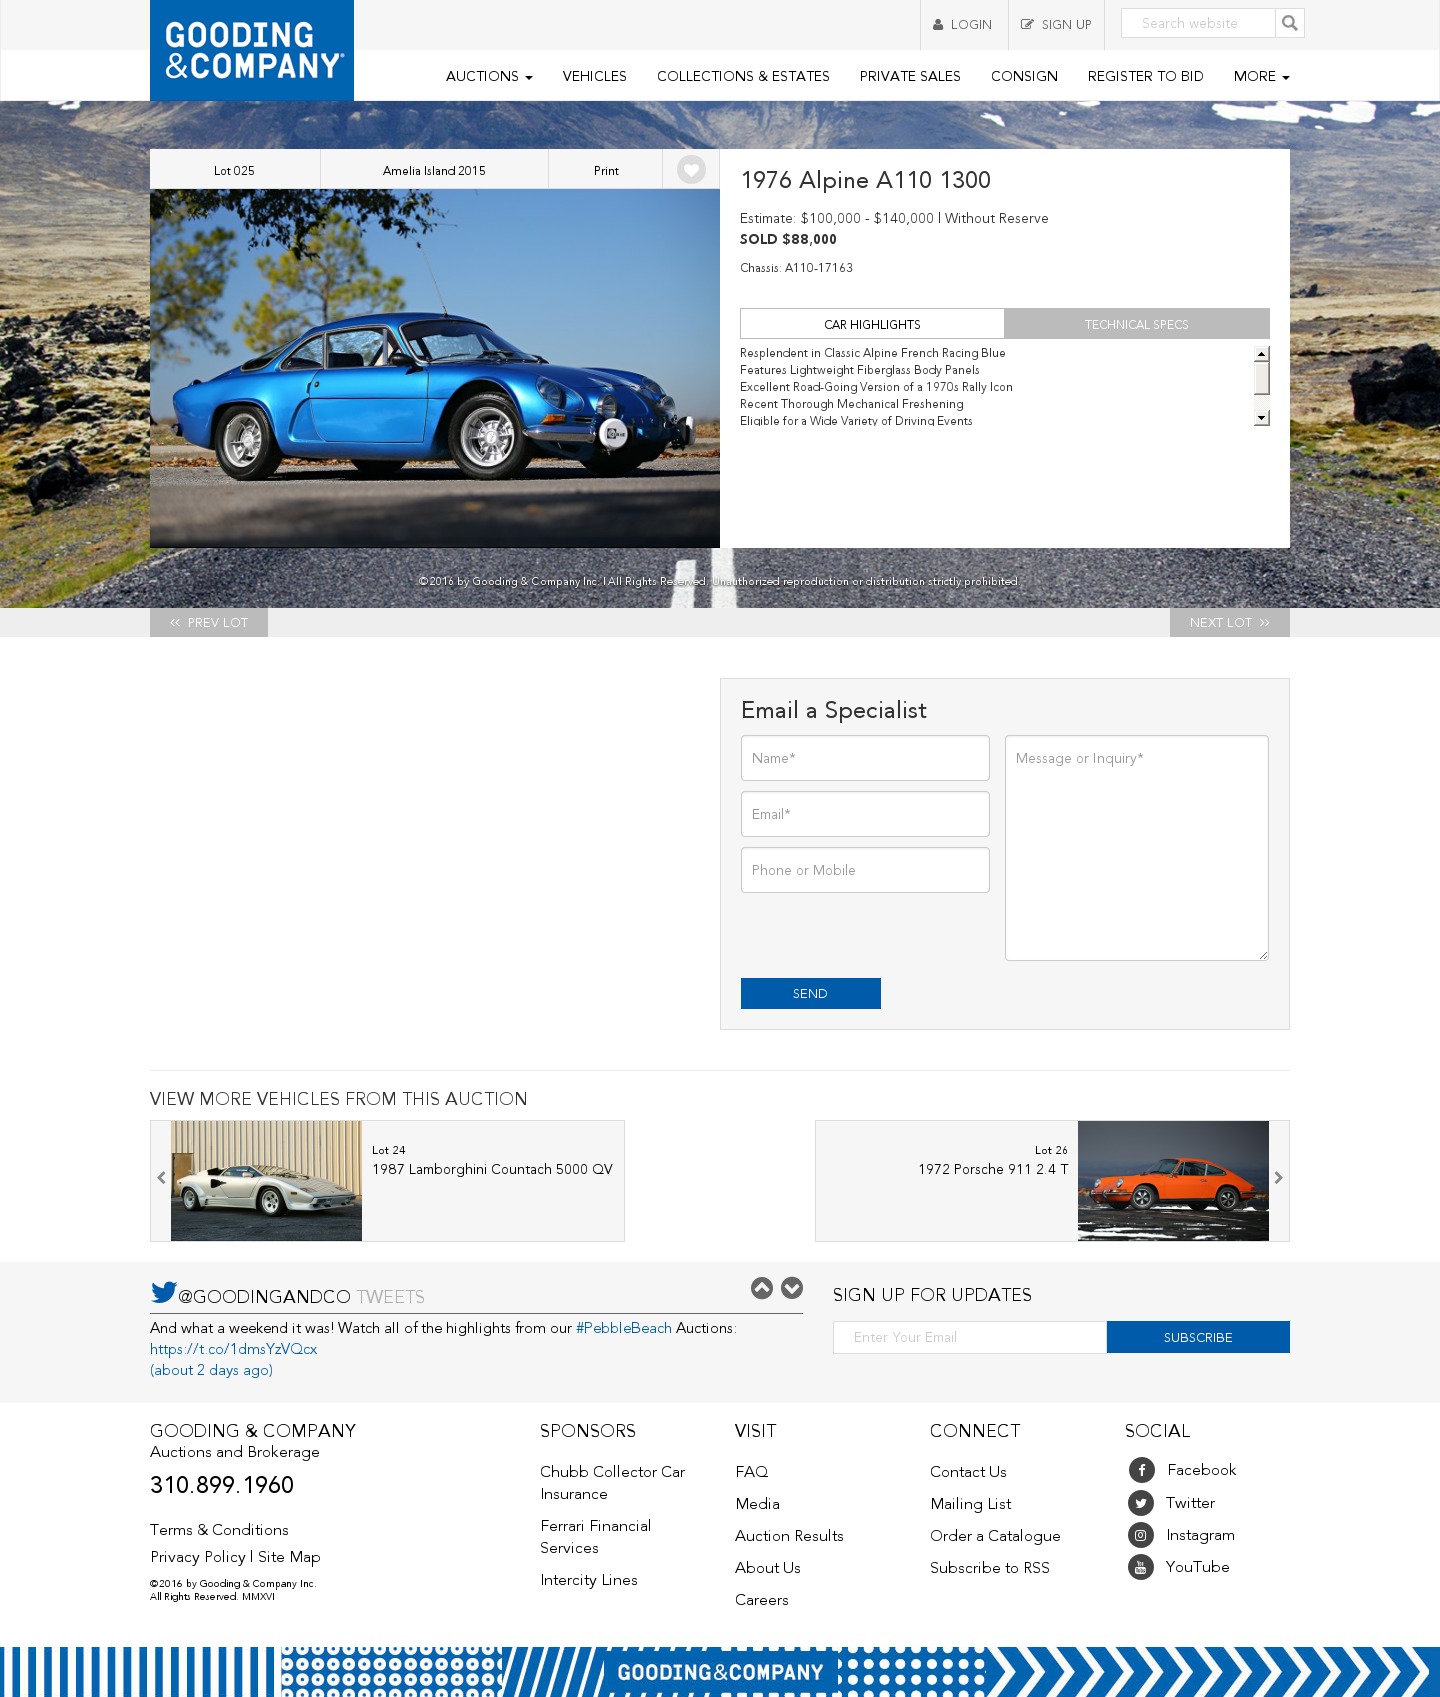The height and width of the screenshot is (1697, 1440).
Task: Expand the Auctions dropdown menu
Action: (x=489, y=76)
